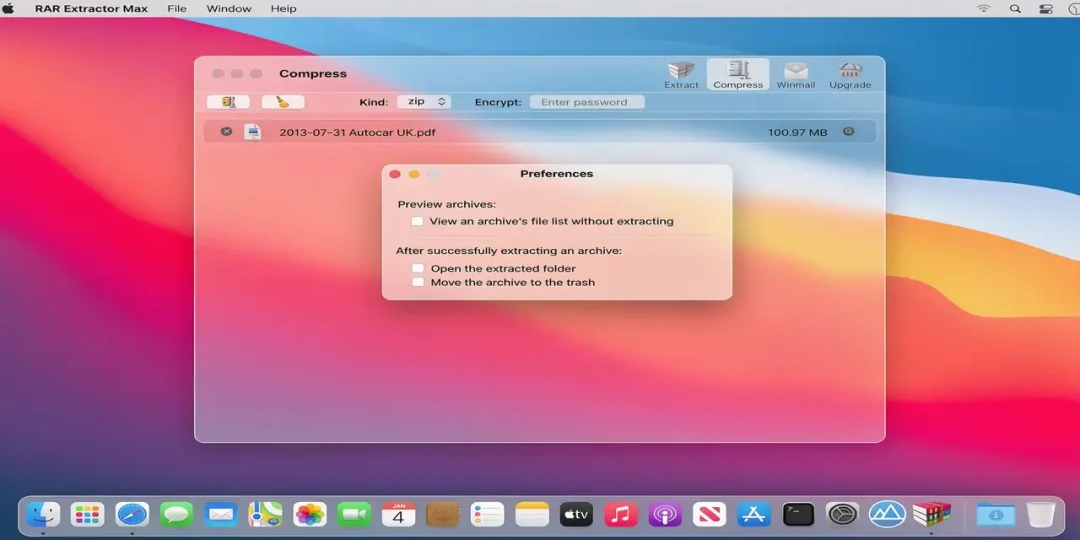The height and width of the screenshot is (540, 1080).
Task: Open Messages from the dock
Action: (x=176, y=514)
